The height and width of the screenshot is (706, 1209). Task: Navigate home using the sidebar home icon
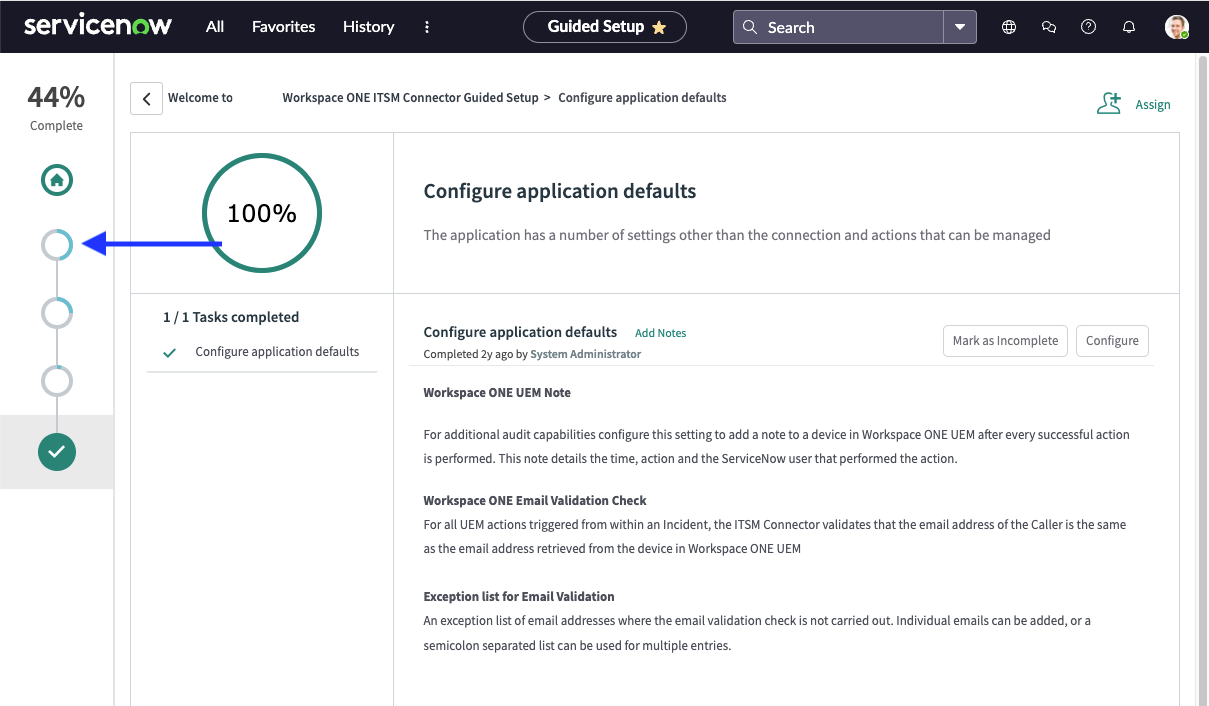(x=56, y=180)
